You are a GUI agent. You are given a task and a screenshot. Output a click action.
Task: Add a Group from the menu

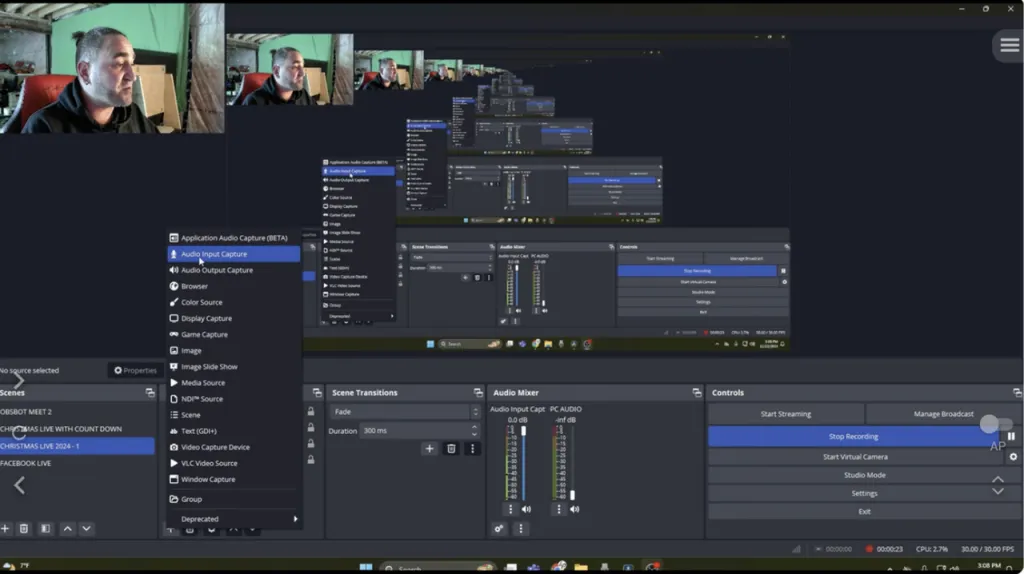pos(233,499)
